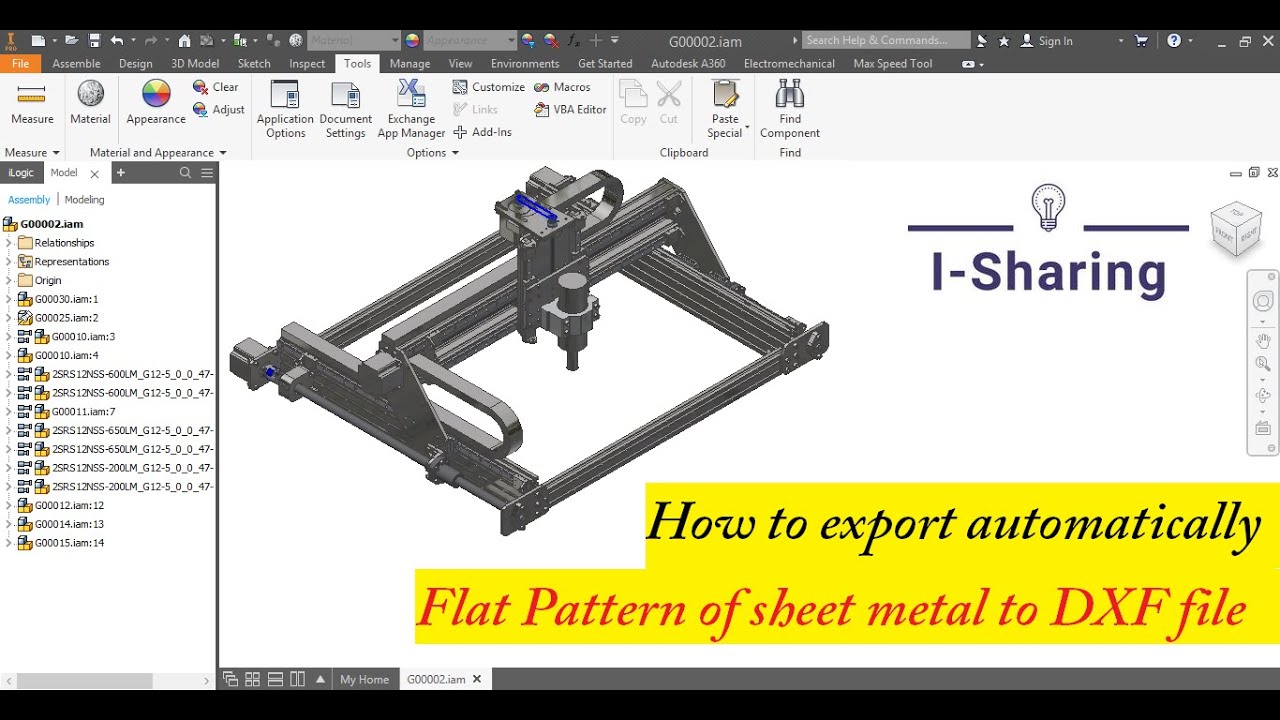Expand the Origin folder

9,281
